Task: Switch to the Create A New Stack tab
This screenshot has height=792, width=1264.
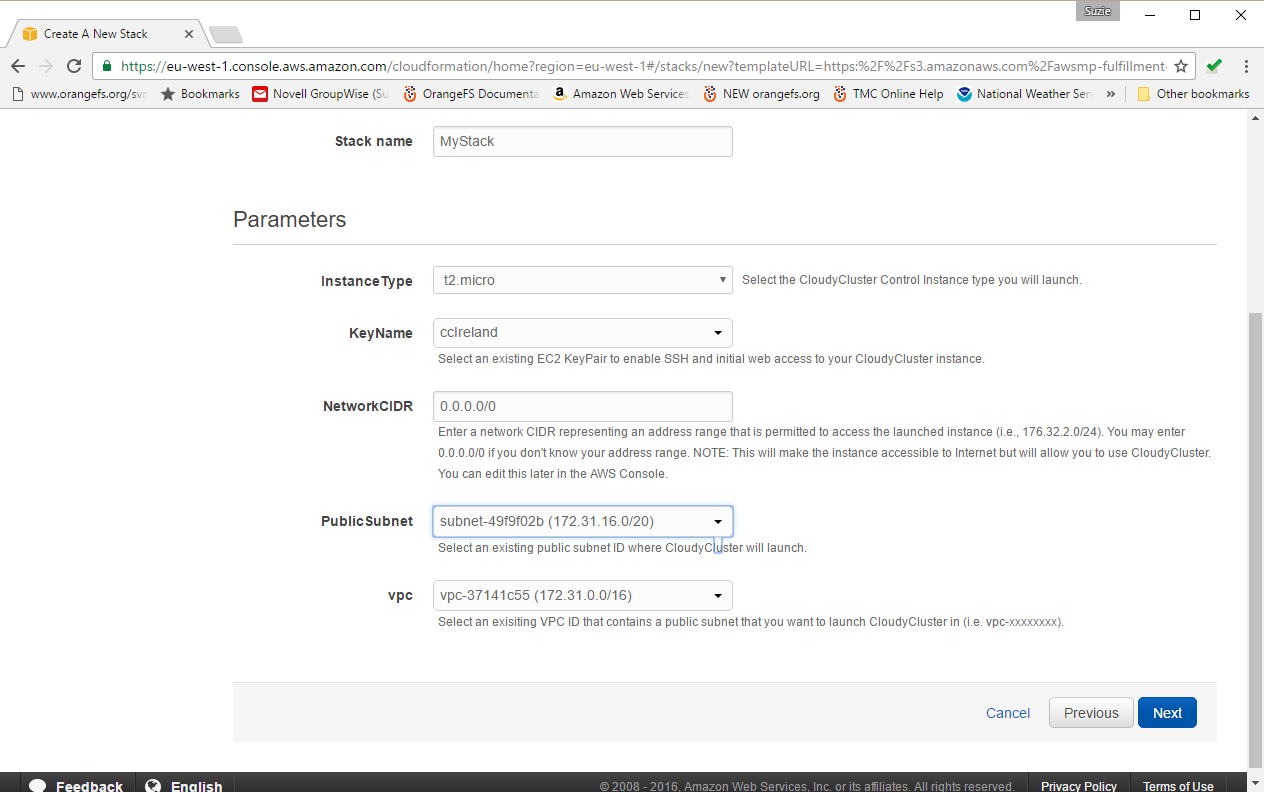Action: (95, 32)
